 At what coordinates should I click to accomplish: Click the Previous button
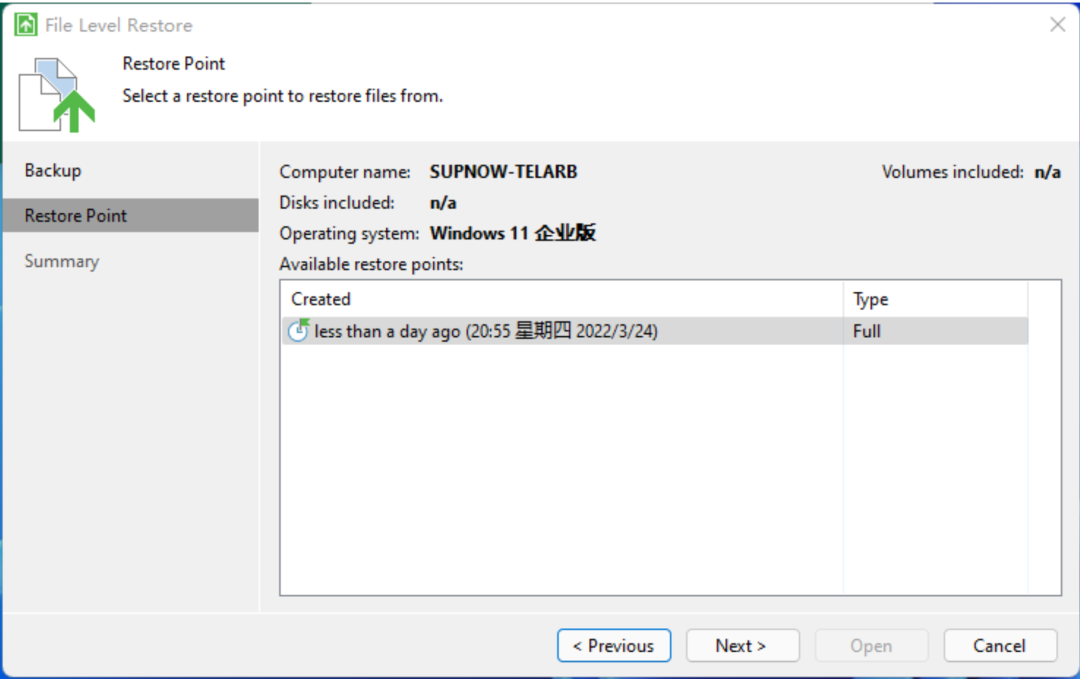614,645
